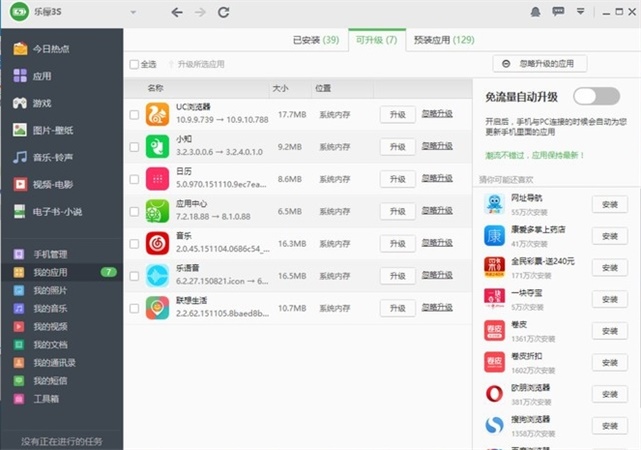The height and width of the screenshot is (450, 641).
Task: Open 音乐-铃声 section
Action: pyautogui.click(x=43, y=157)
